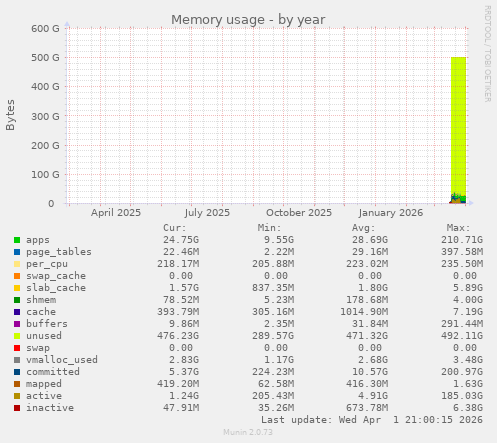Click the 'cache' legend label
Image resolution: width=497 pixels, height=443 pixels.
(41, 312)
